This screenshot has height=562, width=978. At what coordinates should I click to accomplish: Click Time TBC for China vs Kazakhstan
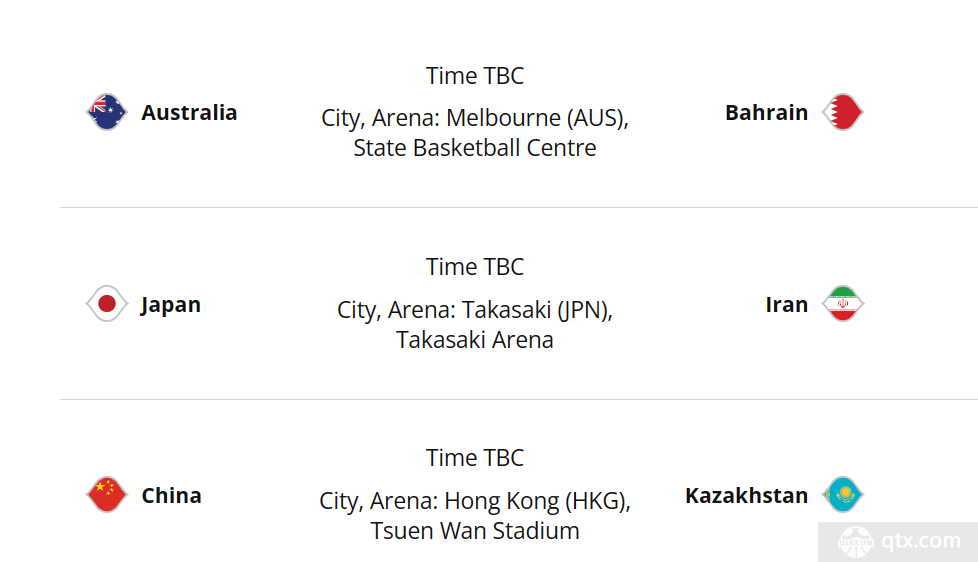point(475,458)
